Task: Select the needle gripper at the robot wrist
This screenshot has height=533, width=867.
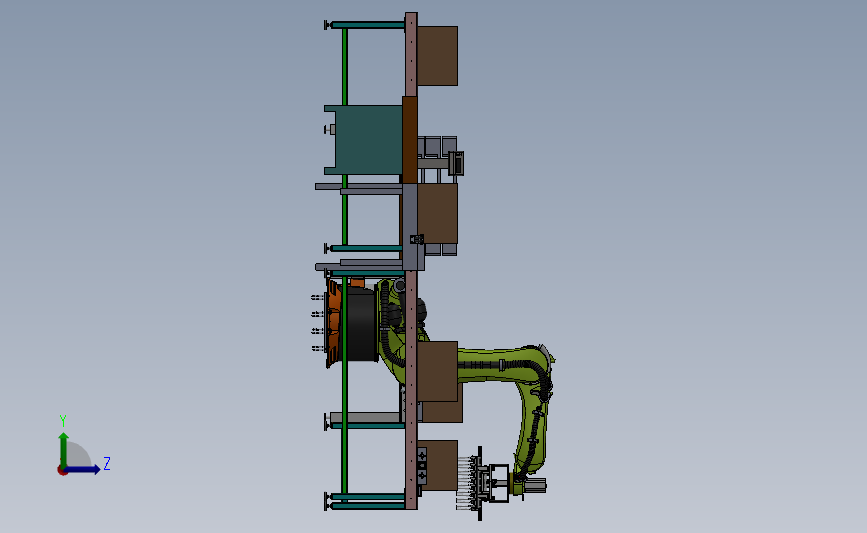Action: point(481,484)
